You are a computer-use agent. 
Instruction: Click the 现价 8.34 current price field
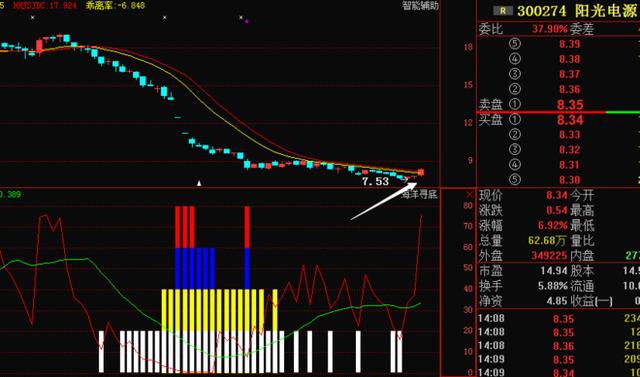[524, 195]
